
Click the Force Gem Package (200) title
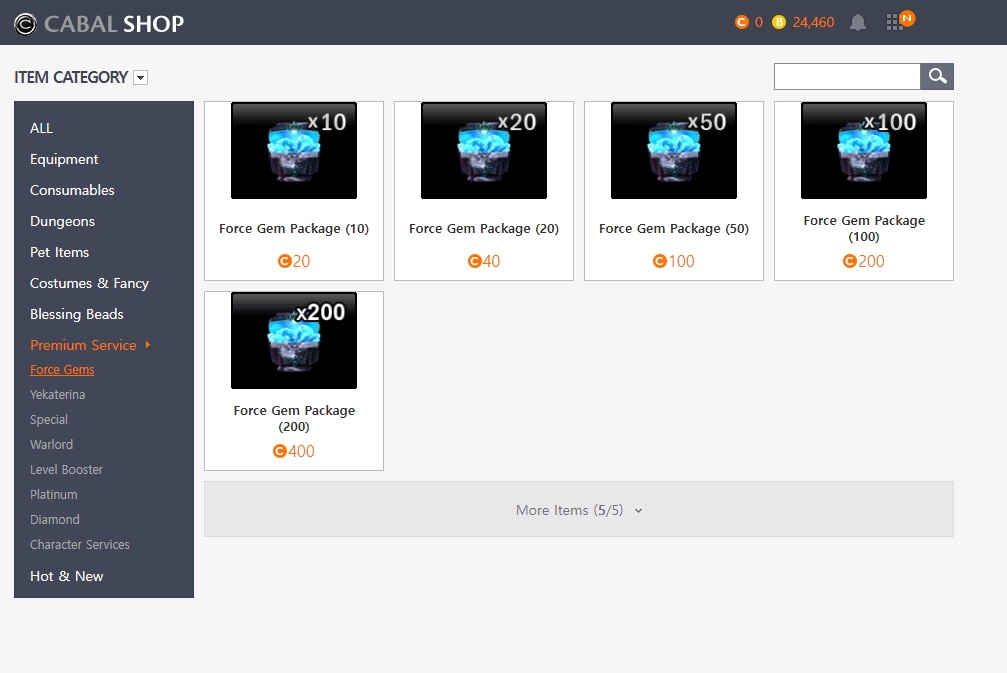click(x=293, y=419)
